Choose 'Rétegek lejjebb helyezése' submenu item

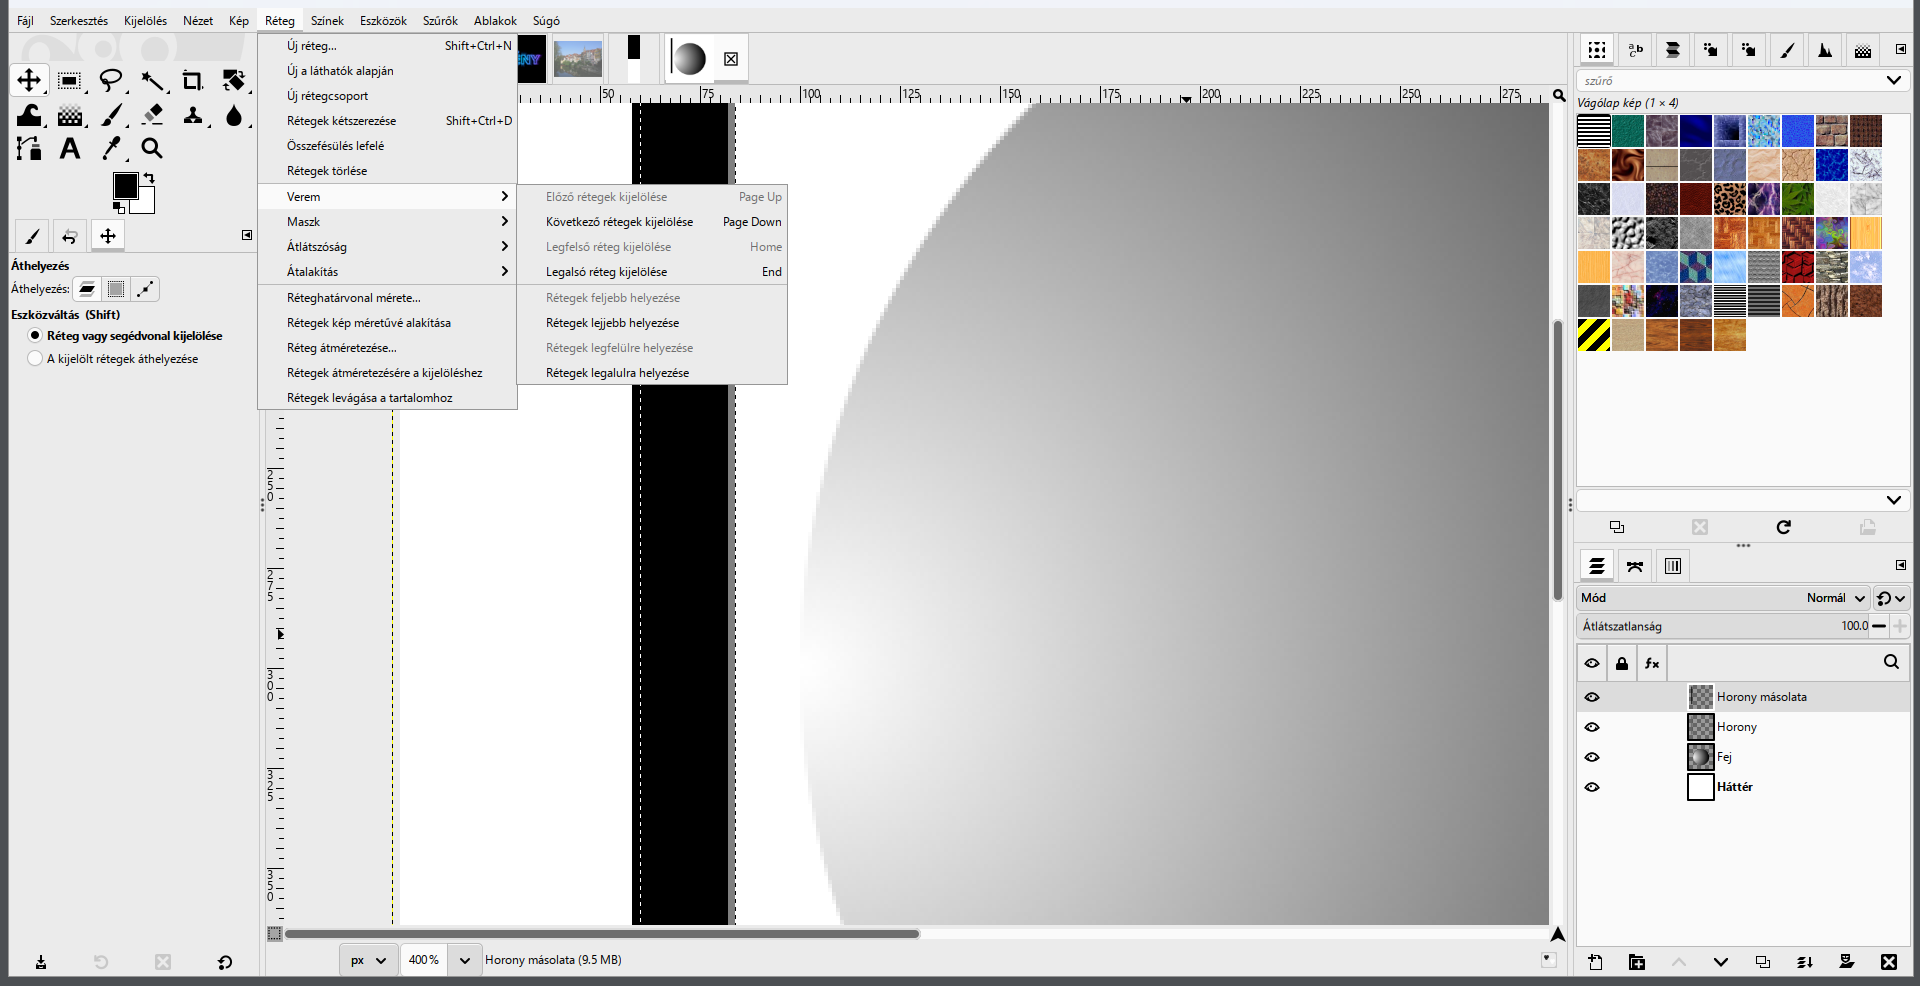pyautogui.click(x=652, y=323)
